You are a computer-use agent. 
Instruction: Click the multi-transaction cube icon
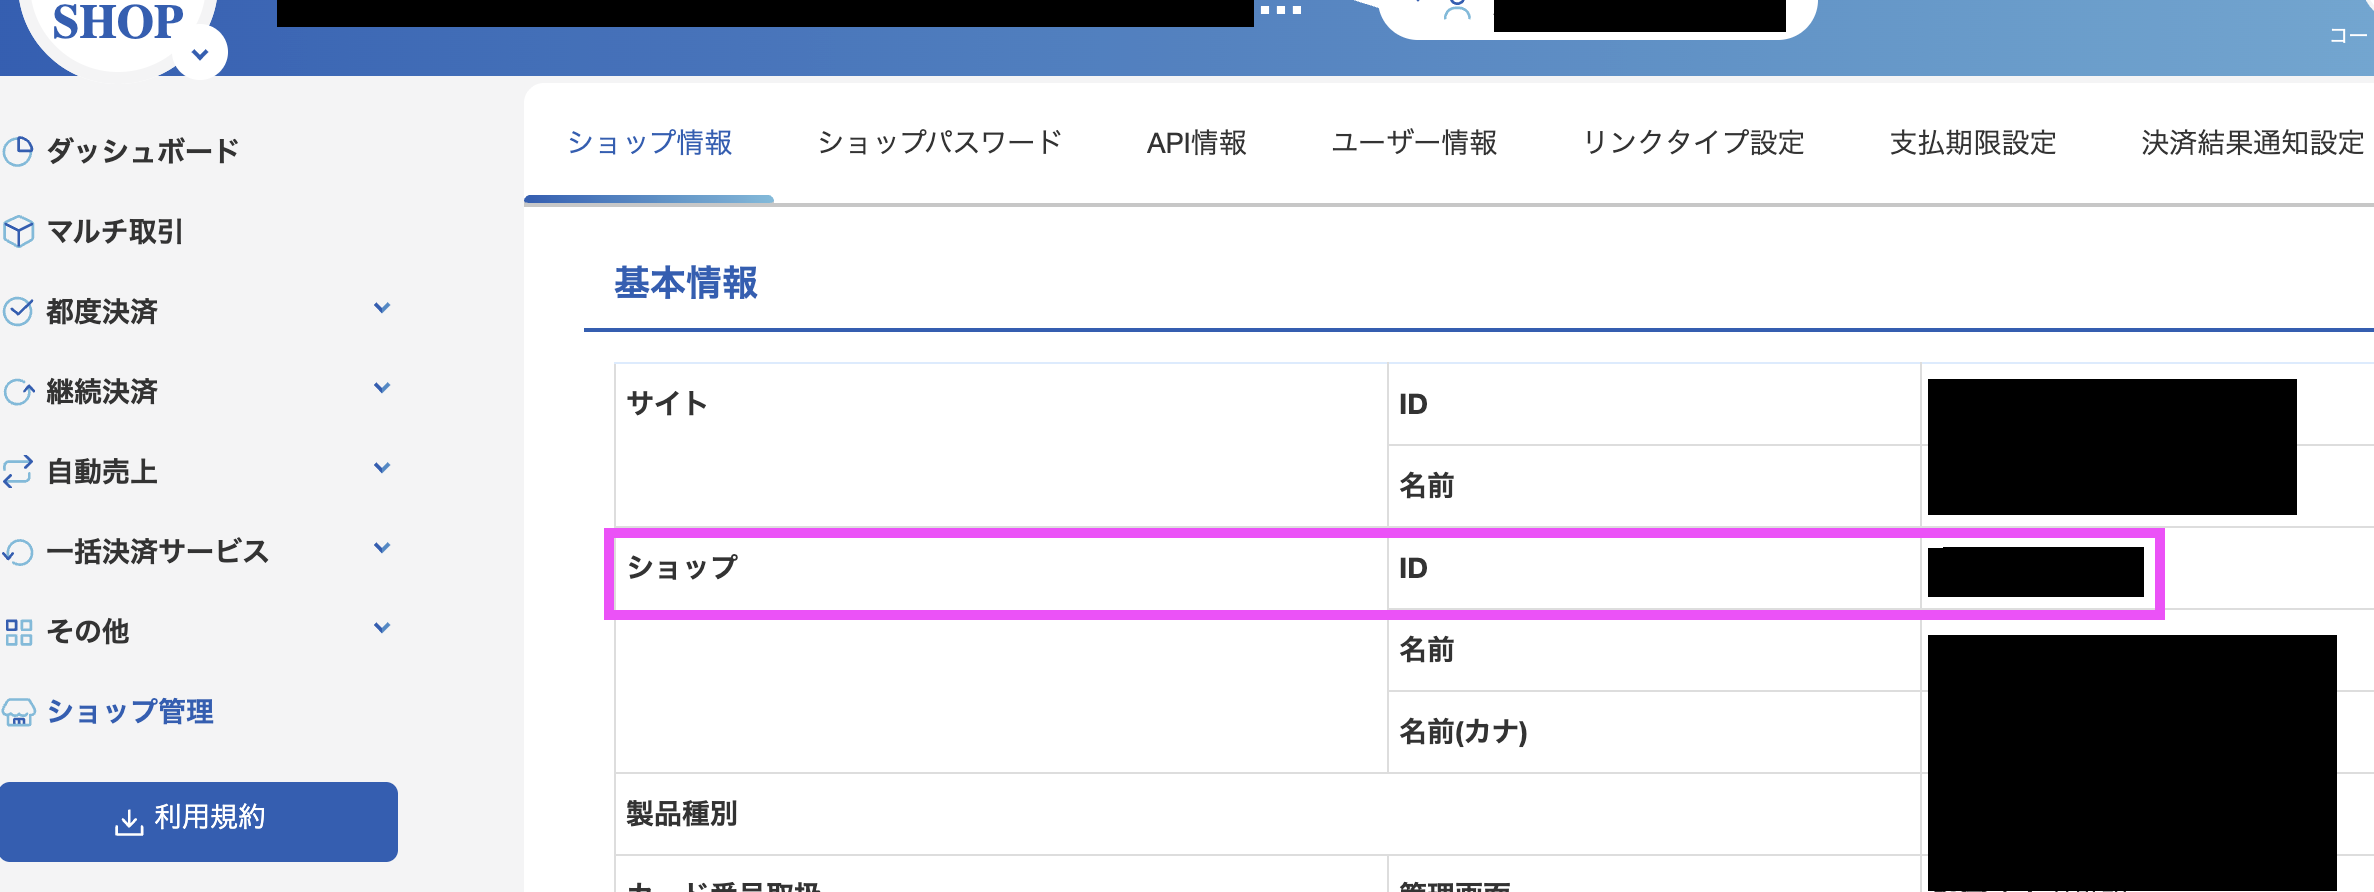pos(18,231)
